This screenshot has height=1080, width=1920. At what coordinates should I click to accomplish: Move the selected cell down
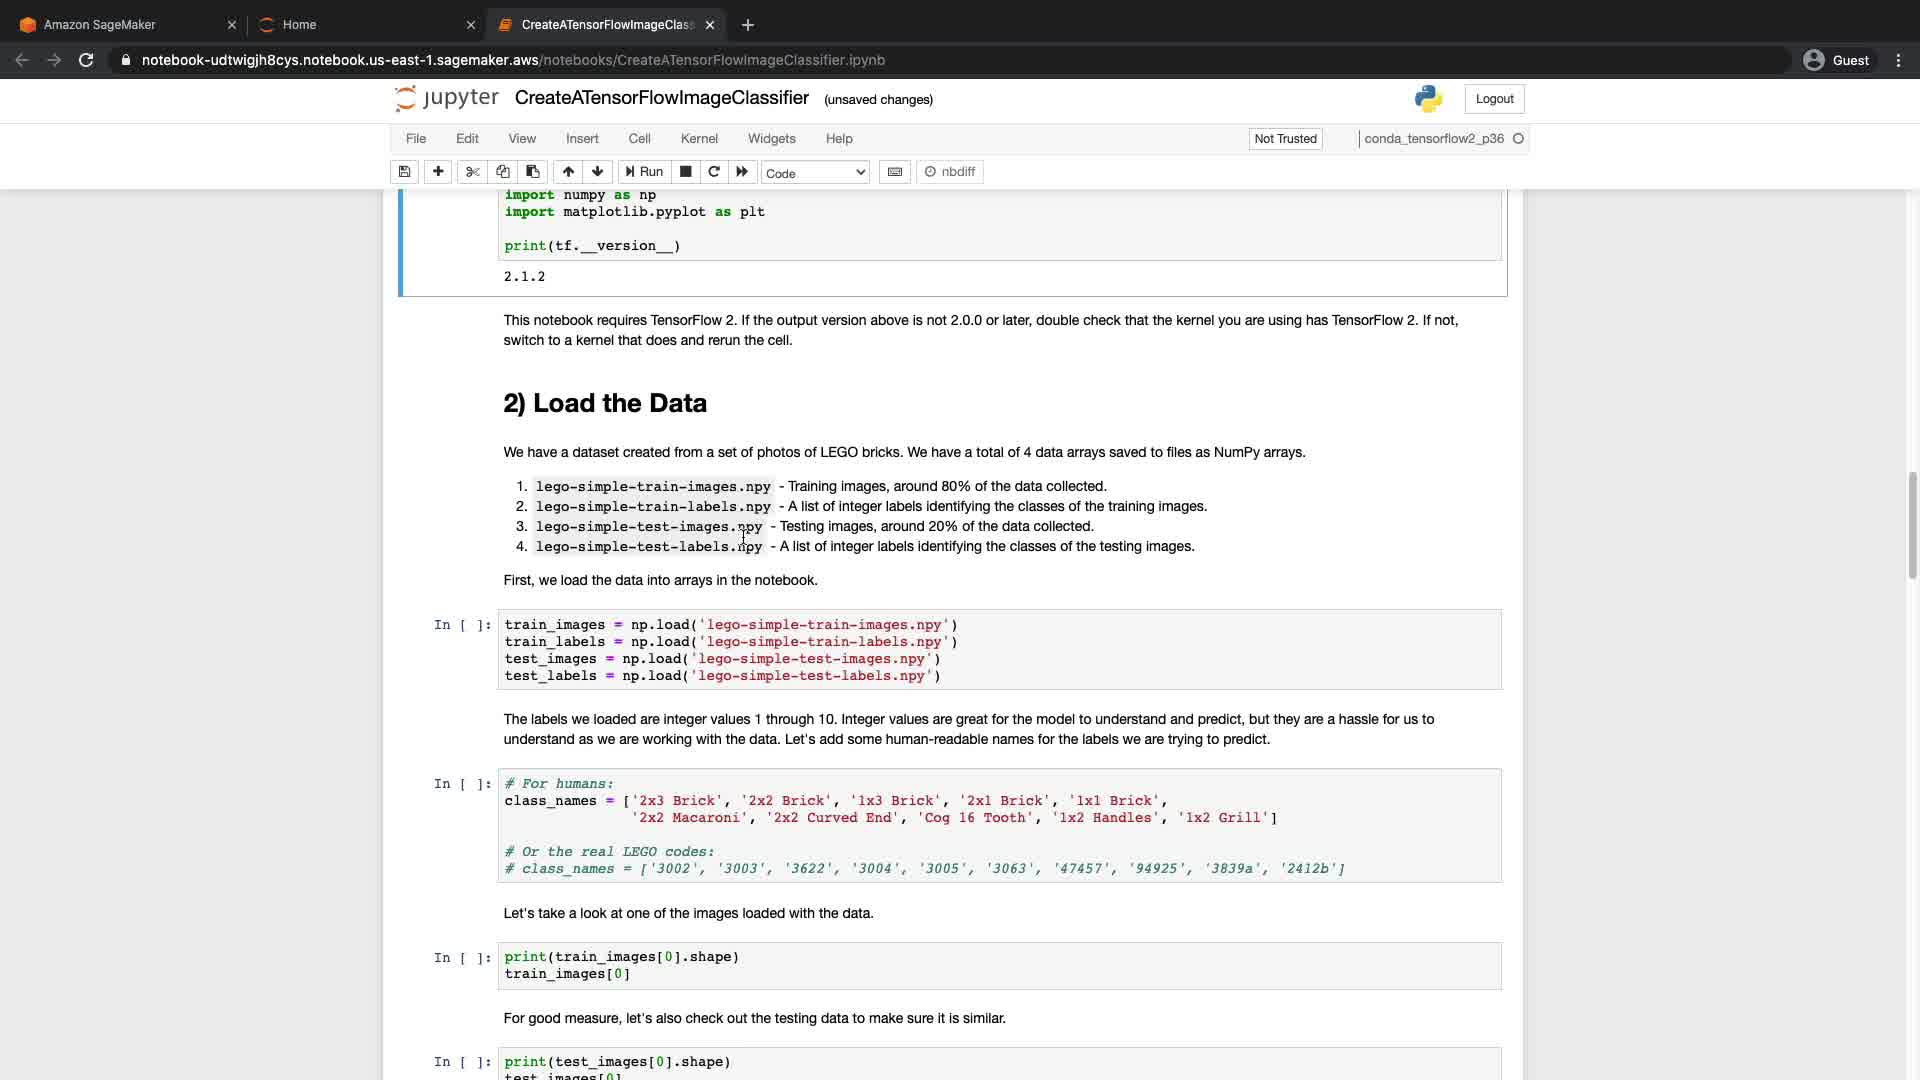tap(598, 172)
